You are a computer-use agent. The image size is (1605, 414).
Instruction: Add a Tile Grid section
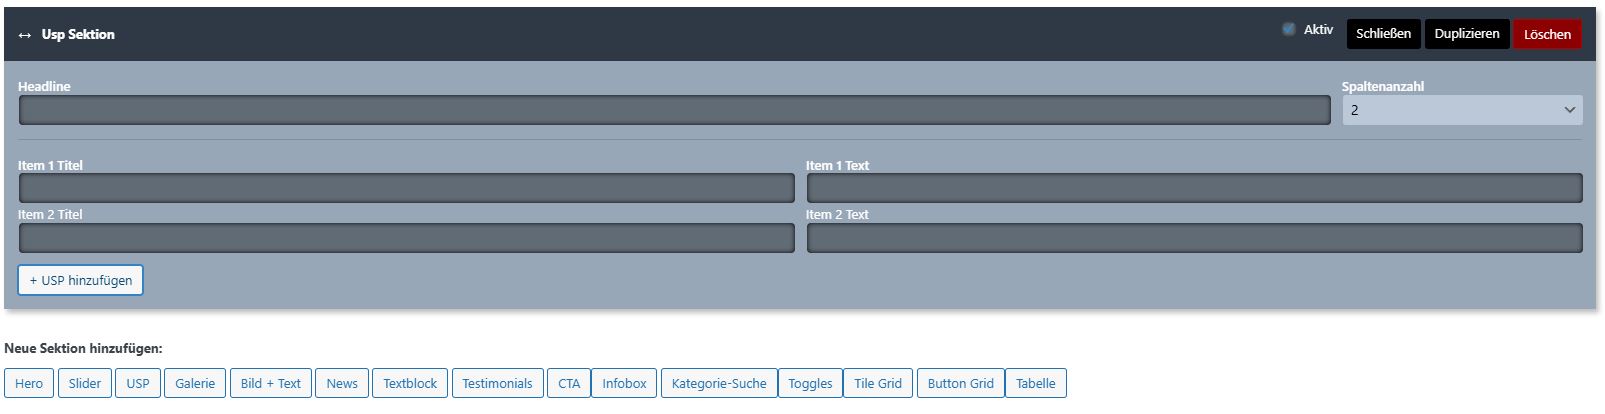tap(878, 383)
